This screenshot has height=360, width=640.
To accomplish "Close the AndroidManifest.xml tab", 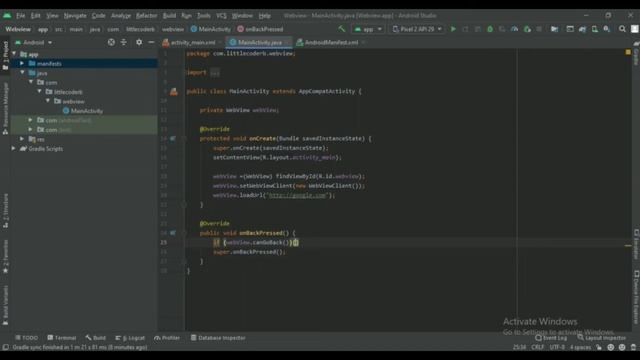I will 363,42.
